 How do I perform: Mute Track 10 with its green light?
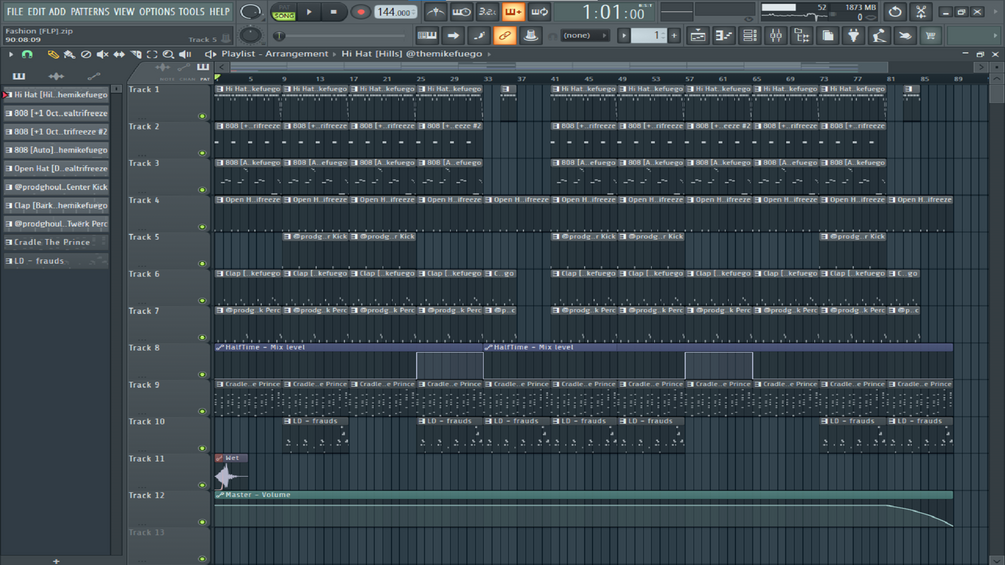[203, 448]
